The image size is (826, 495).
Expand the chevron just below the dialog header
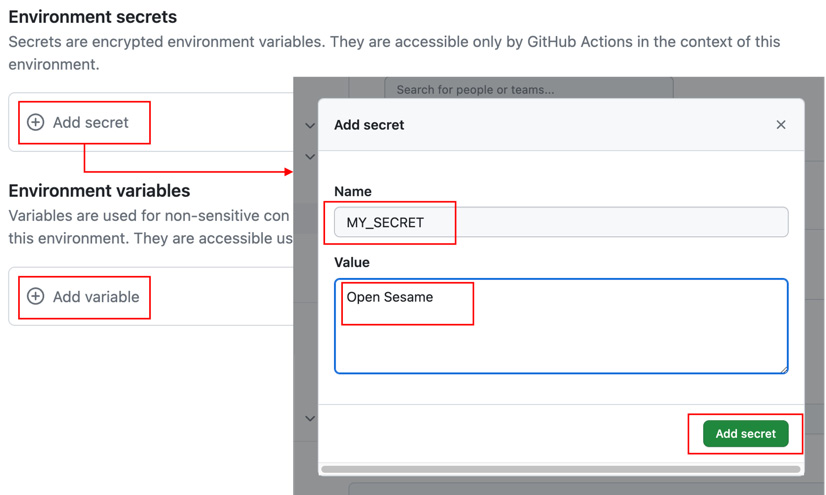coord(310,156)
